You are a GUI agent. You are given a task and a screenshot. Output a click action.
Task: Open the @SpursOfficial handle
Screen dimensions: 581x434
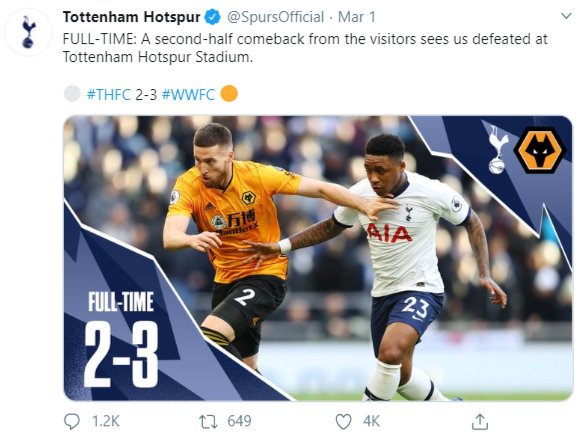[x=275, y=17]
